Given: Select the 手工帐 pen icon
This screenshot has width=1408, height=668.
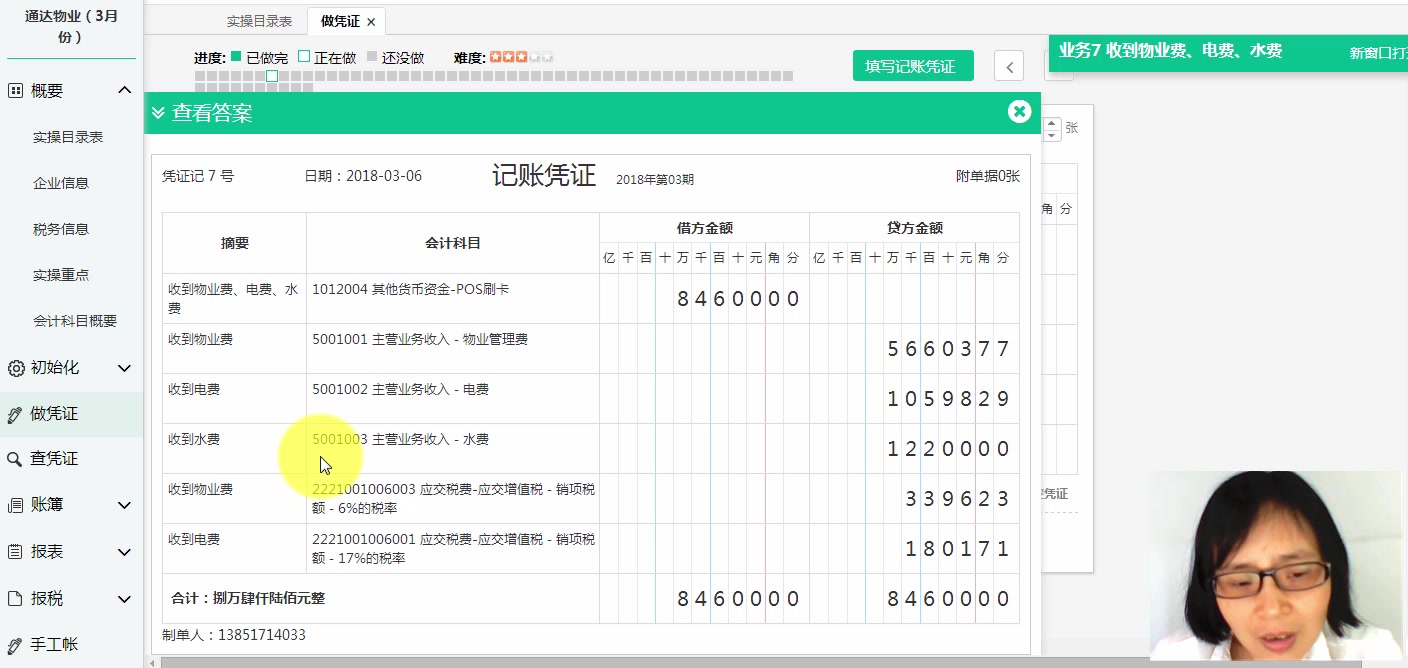Looking at the screenshot, I should pos(17,644).
